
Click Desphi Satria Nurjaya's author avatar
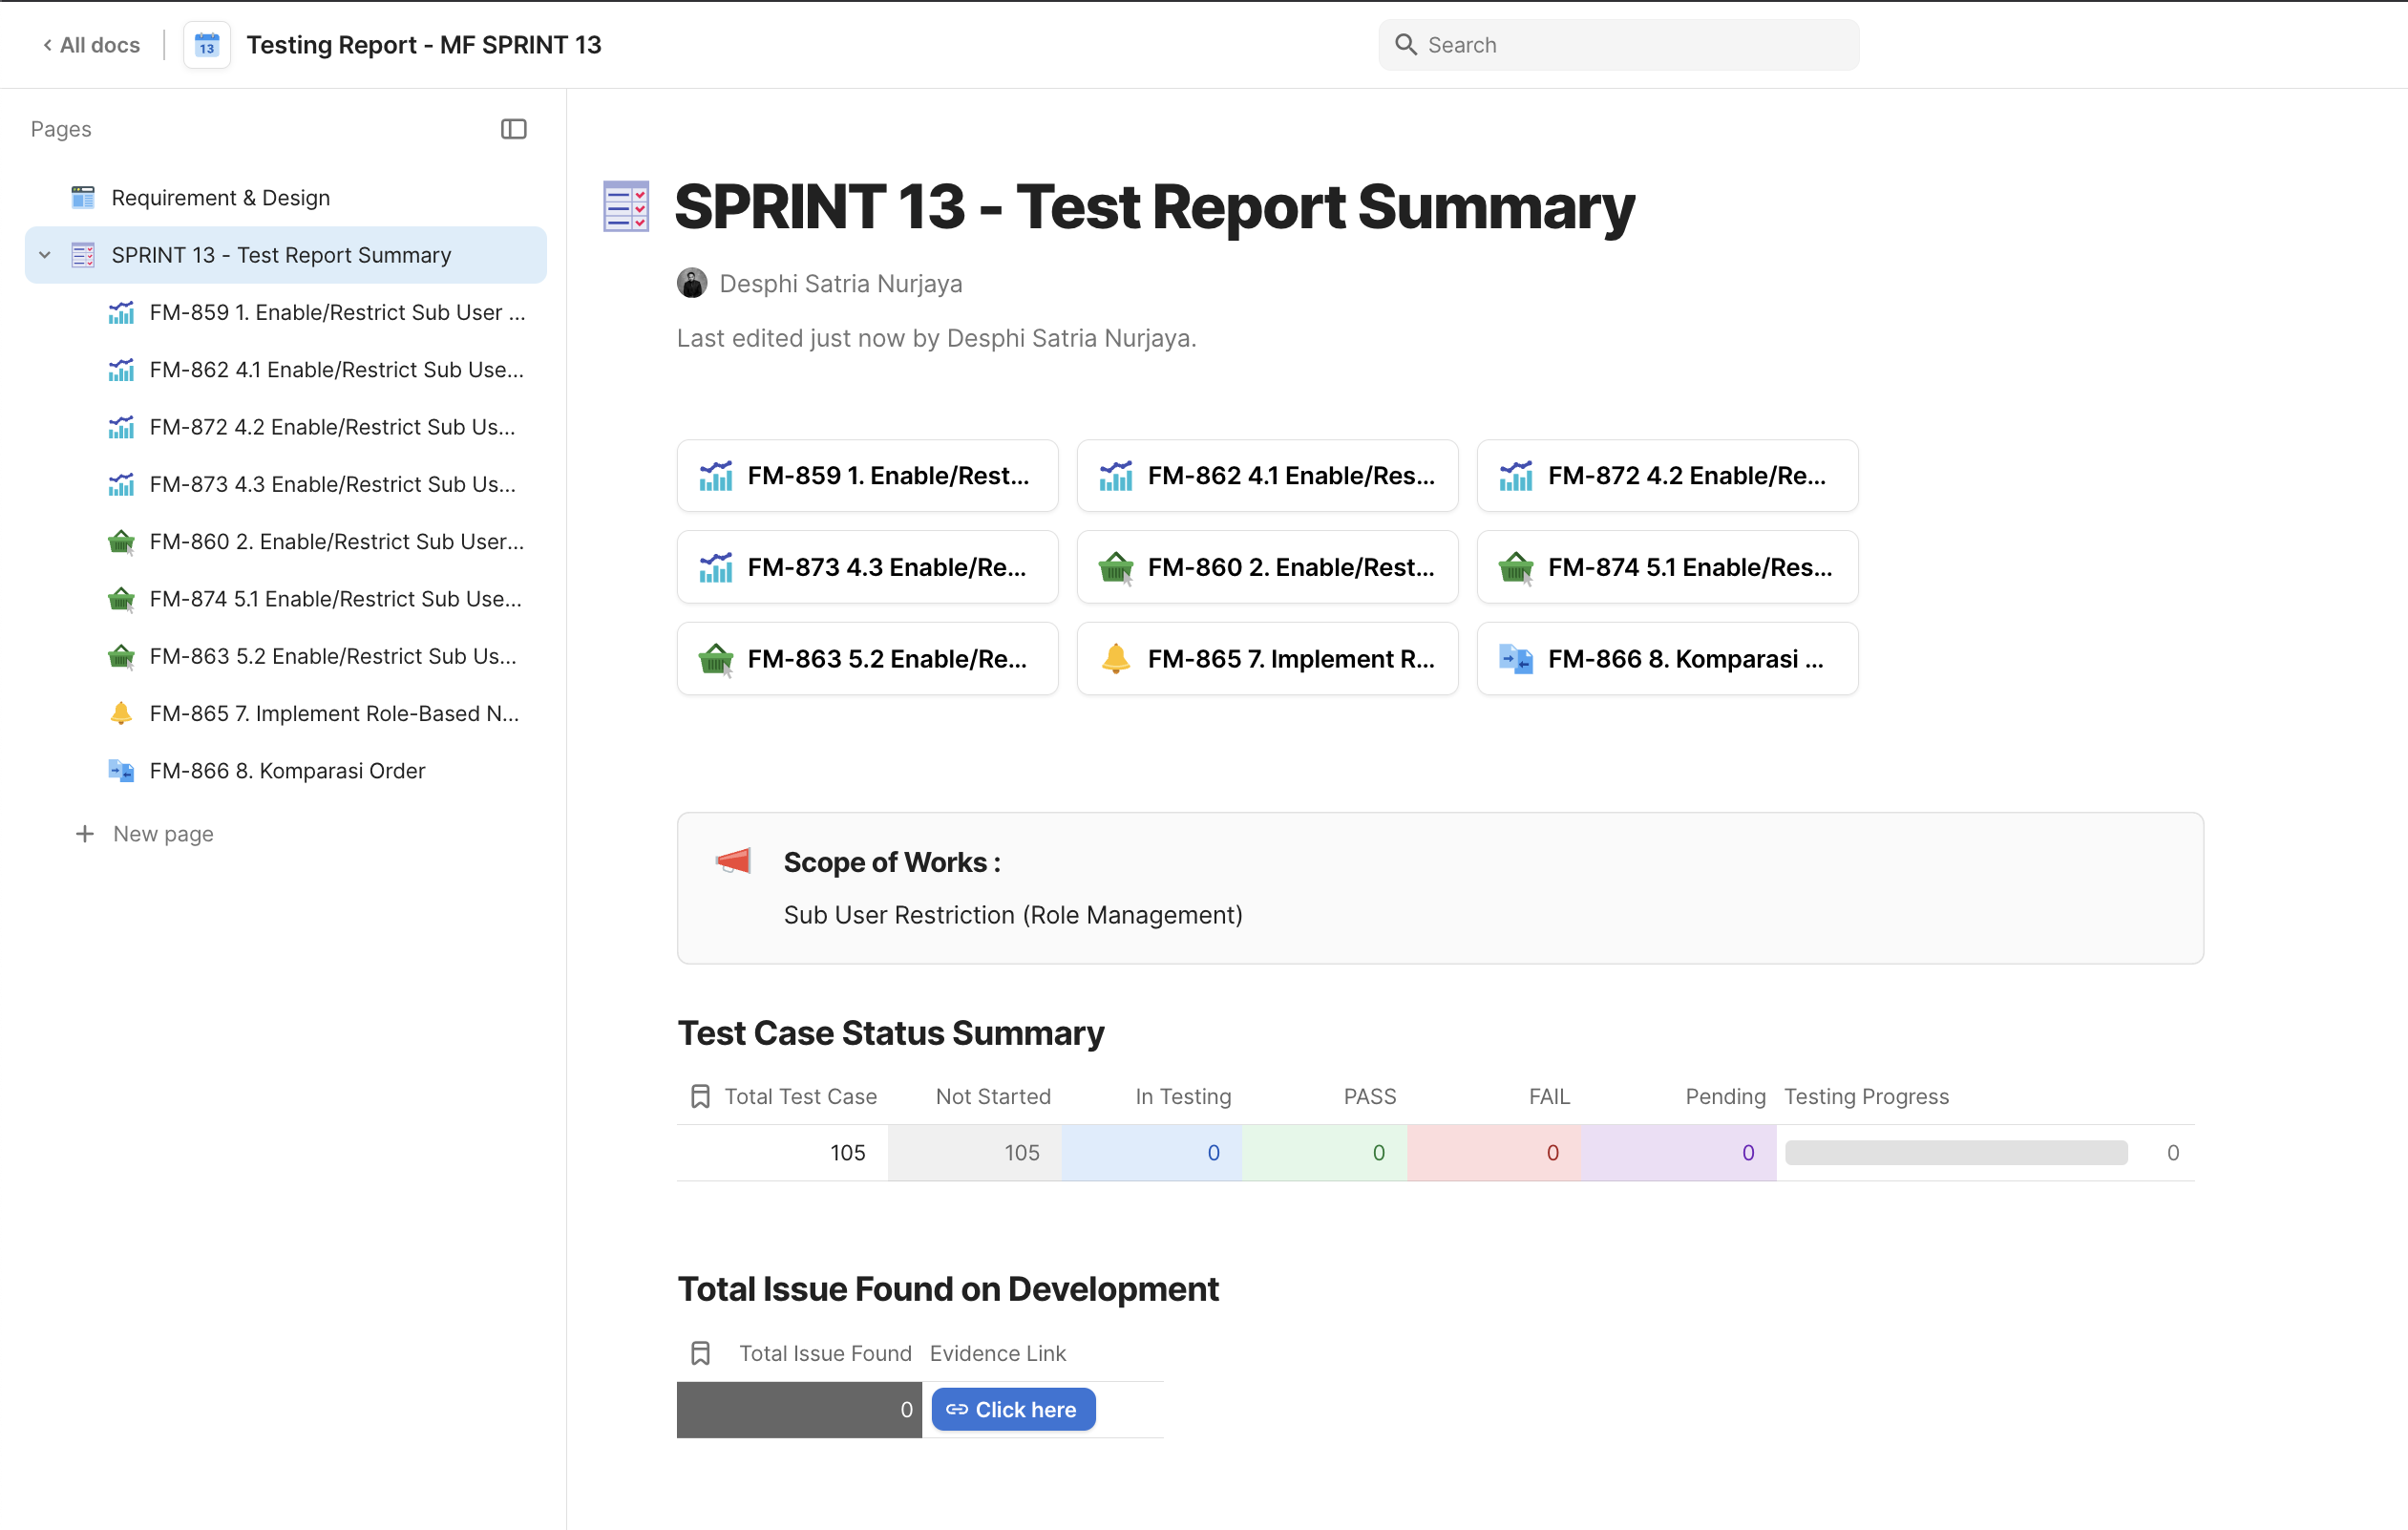click(692, 283)
